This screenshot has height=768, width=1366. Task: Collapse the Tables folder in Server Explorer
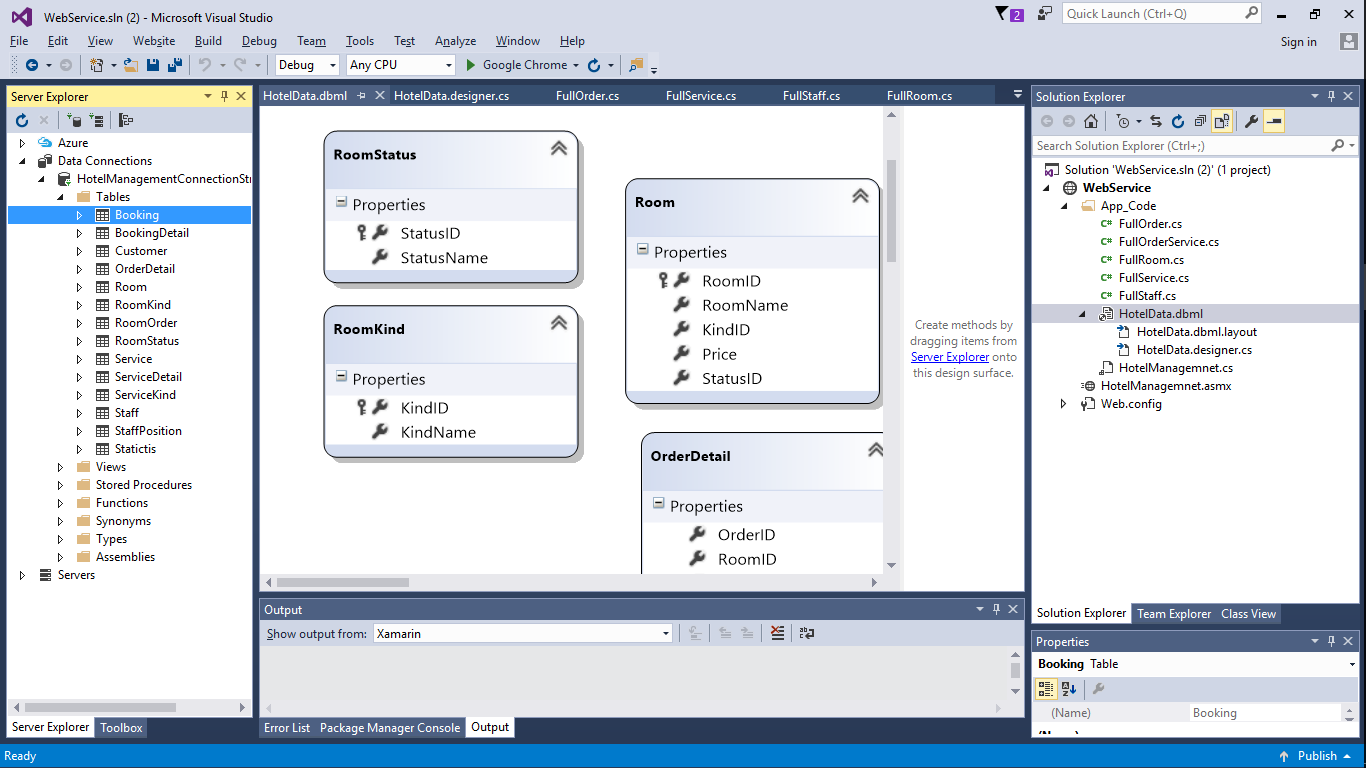pyautogui.click(x=61, y=197)
